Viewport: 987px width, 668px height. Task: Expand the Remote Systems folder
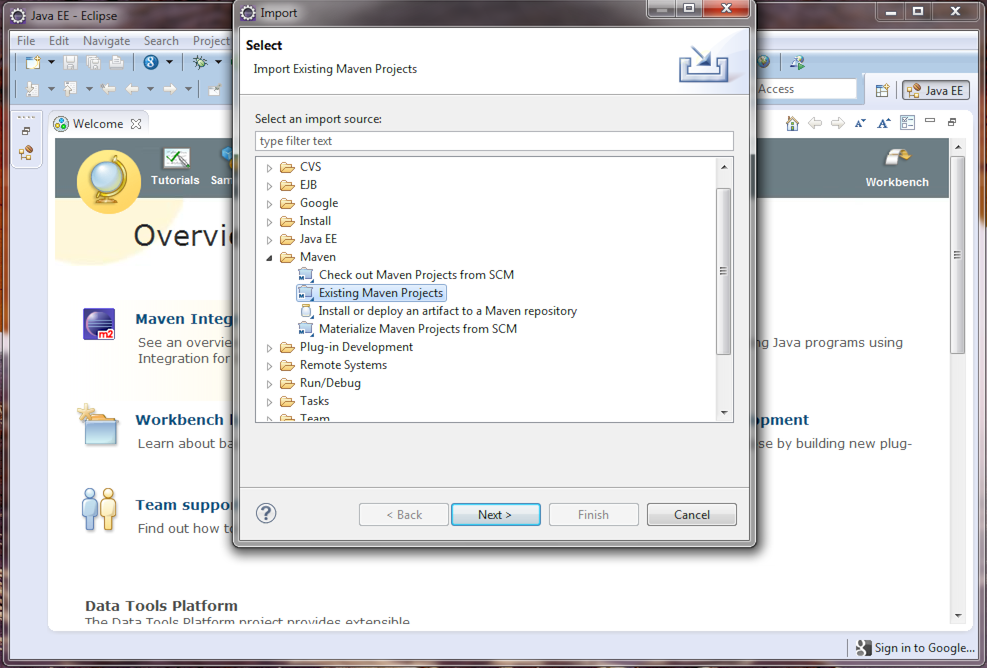coord(269,366)
